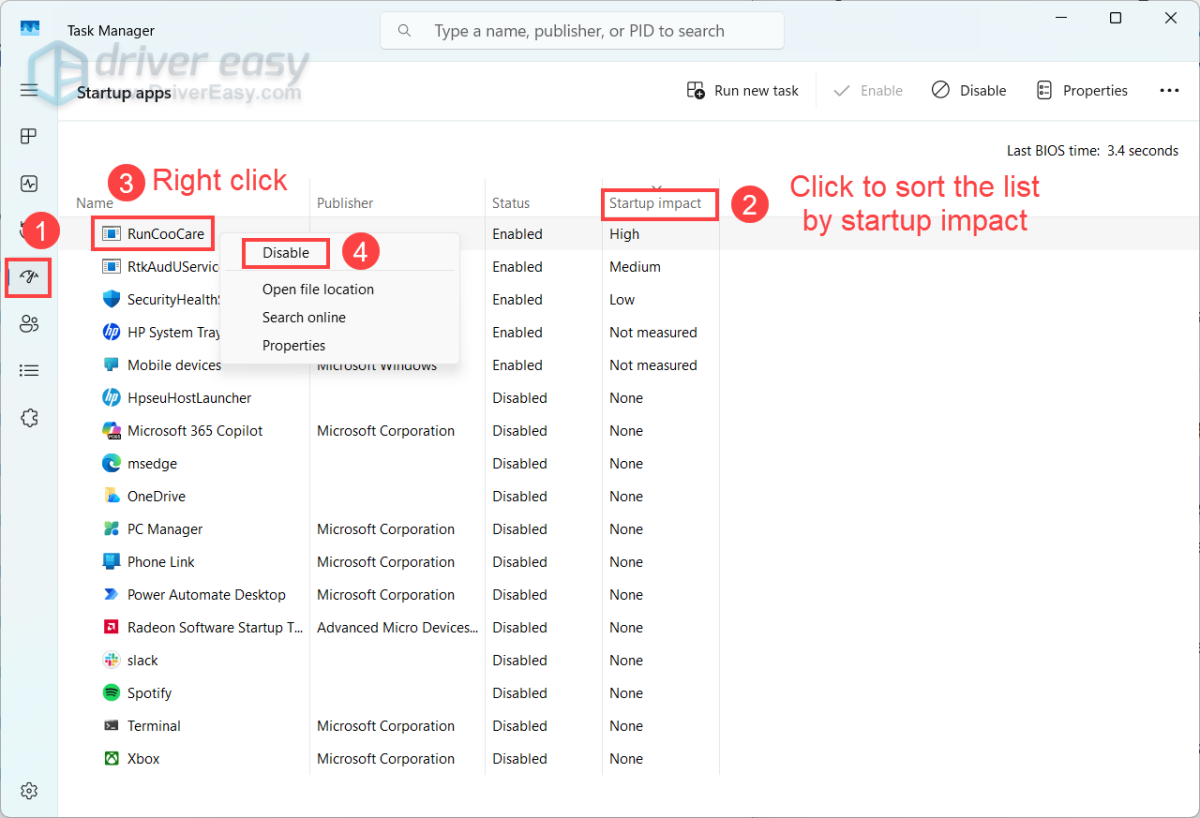This screenshot has height=818, width=1200.
Task: Click the Radeon Software icon
Action: click(x=111, y=627)
